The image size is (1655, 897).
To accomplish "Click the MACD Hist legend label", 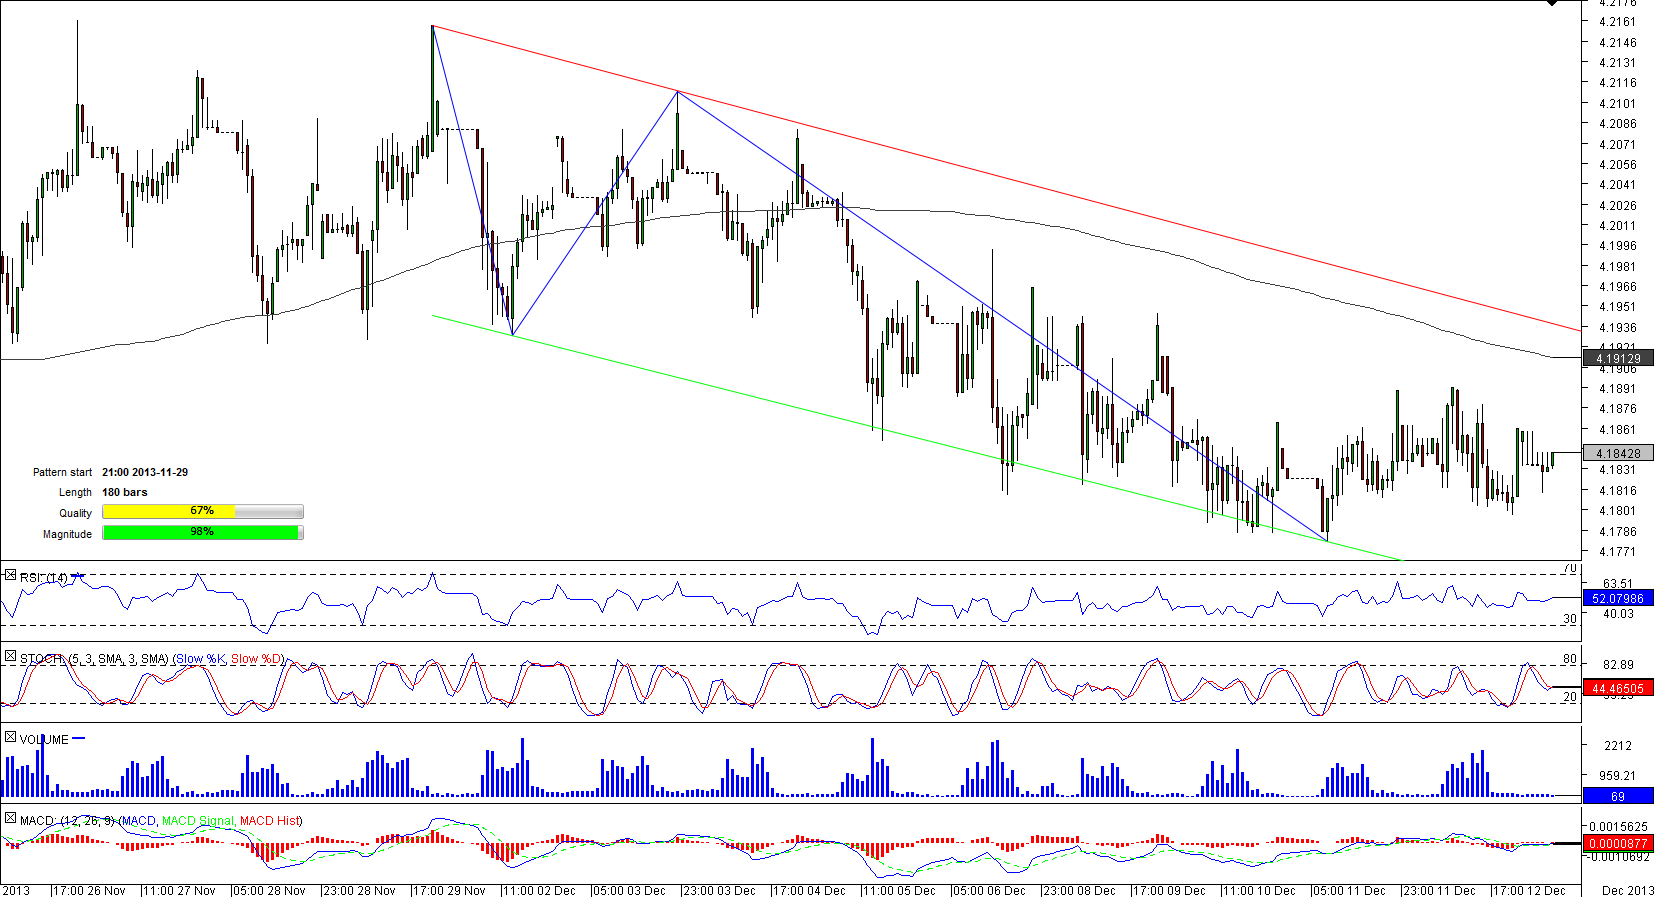I will coord(269,821).
